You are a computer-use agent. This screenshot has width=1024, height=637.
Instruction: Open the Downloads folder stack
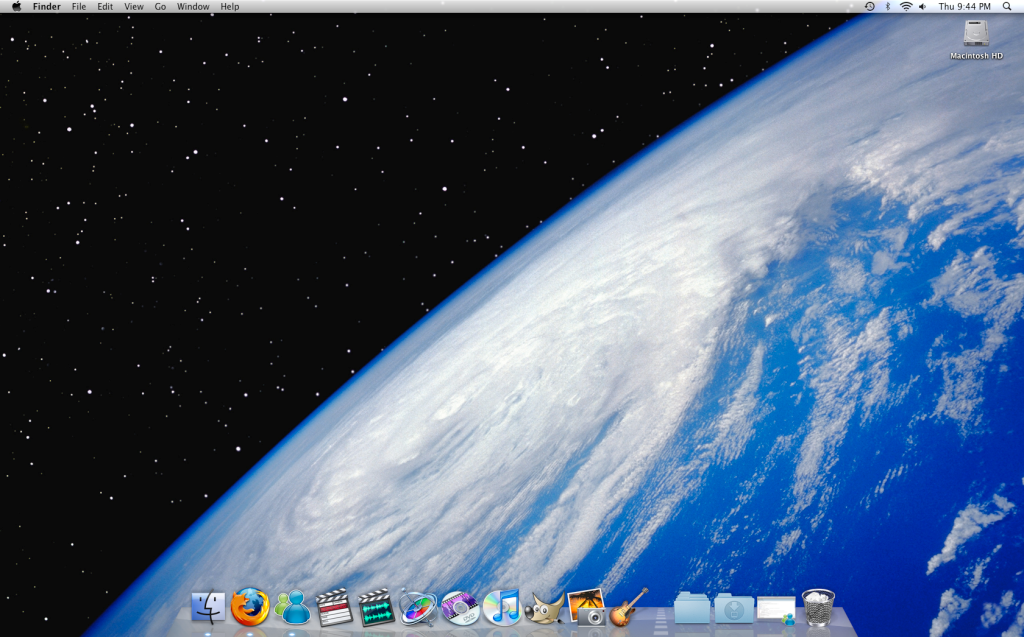click(734, 608)
